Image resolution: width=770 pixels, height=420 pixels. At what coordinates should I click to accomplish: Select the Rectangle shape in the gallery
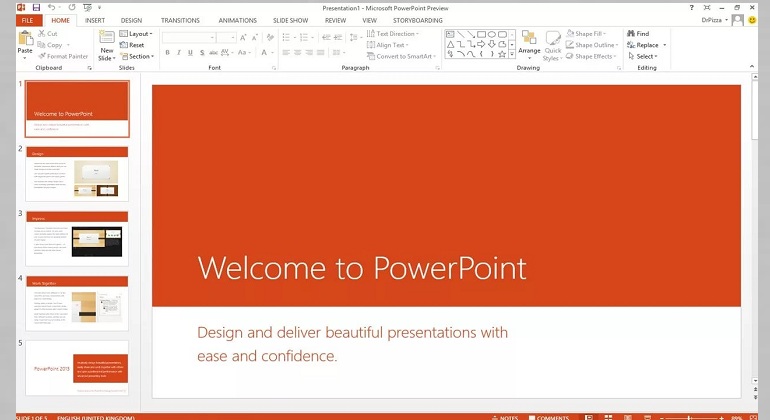click(x=481, y=34)
